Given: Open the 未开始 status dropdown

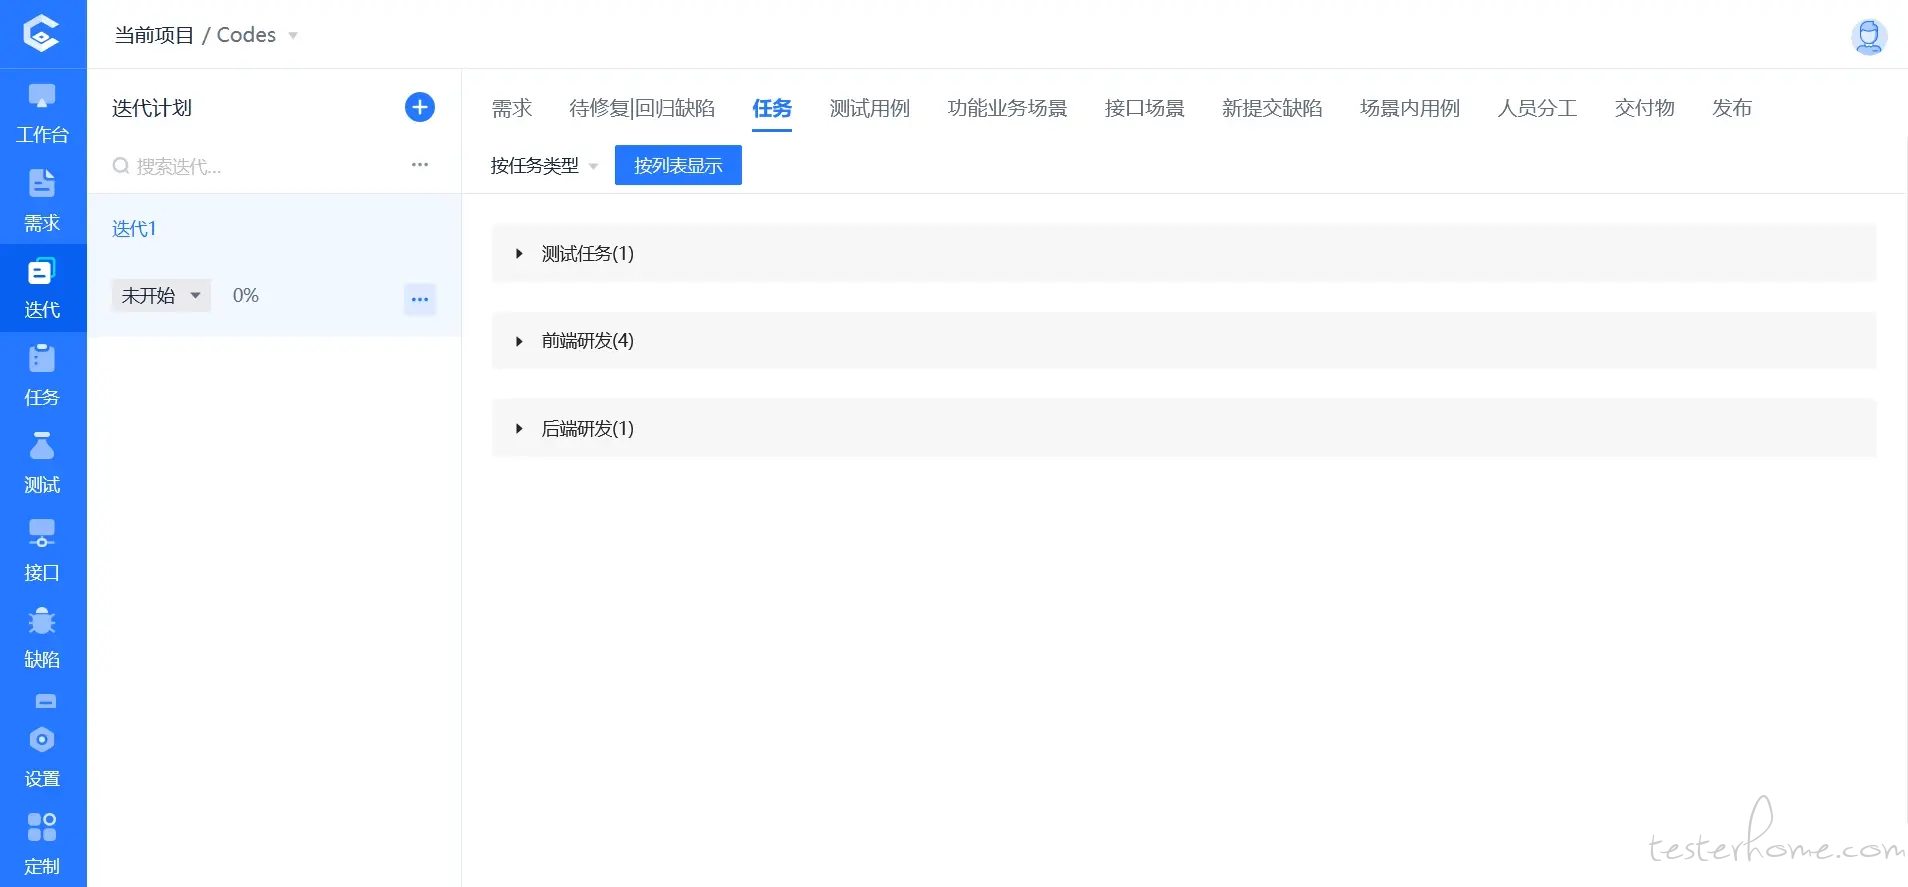Looking at the screenshot, I should [x=161, y=296].
